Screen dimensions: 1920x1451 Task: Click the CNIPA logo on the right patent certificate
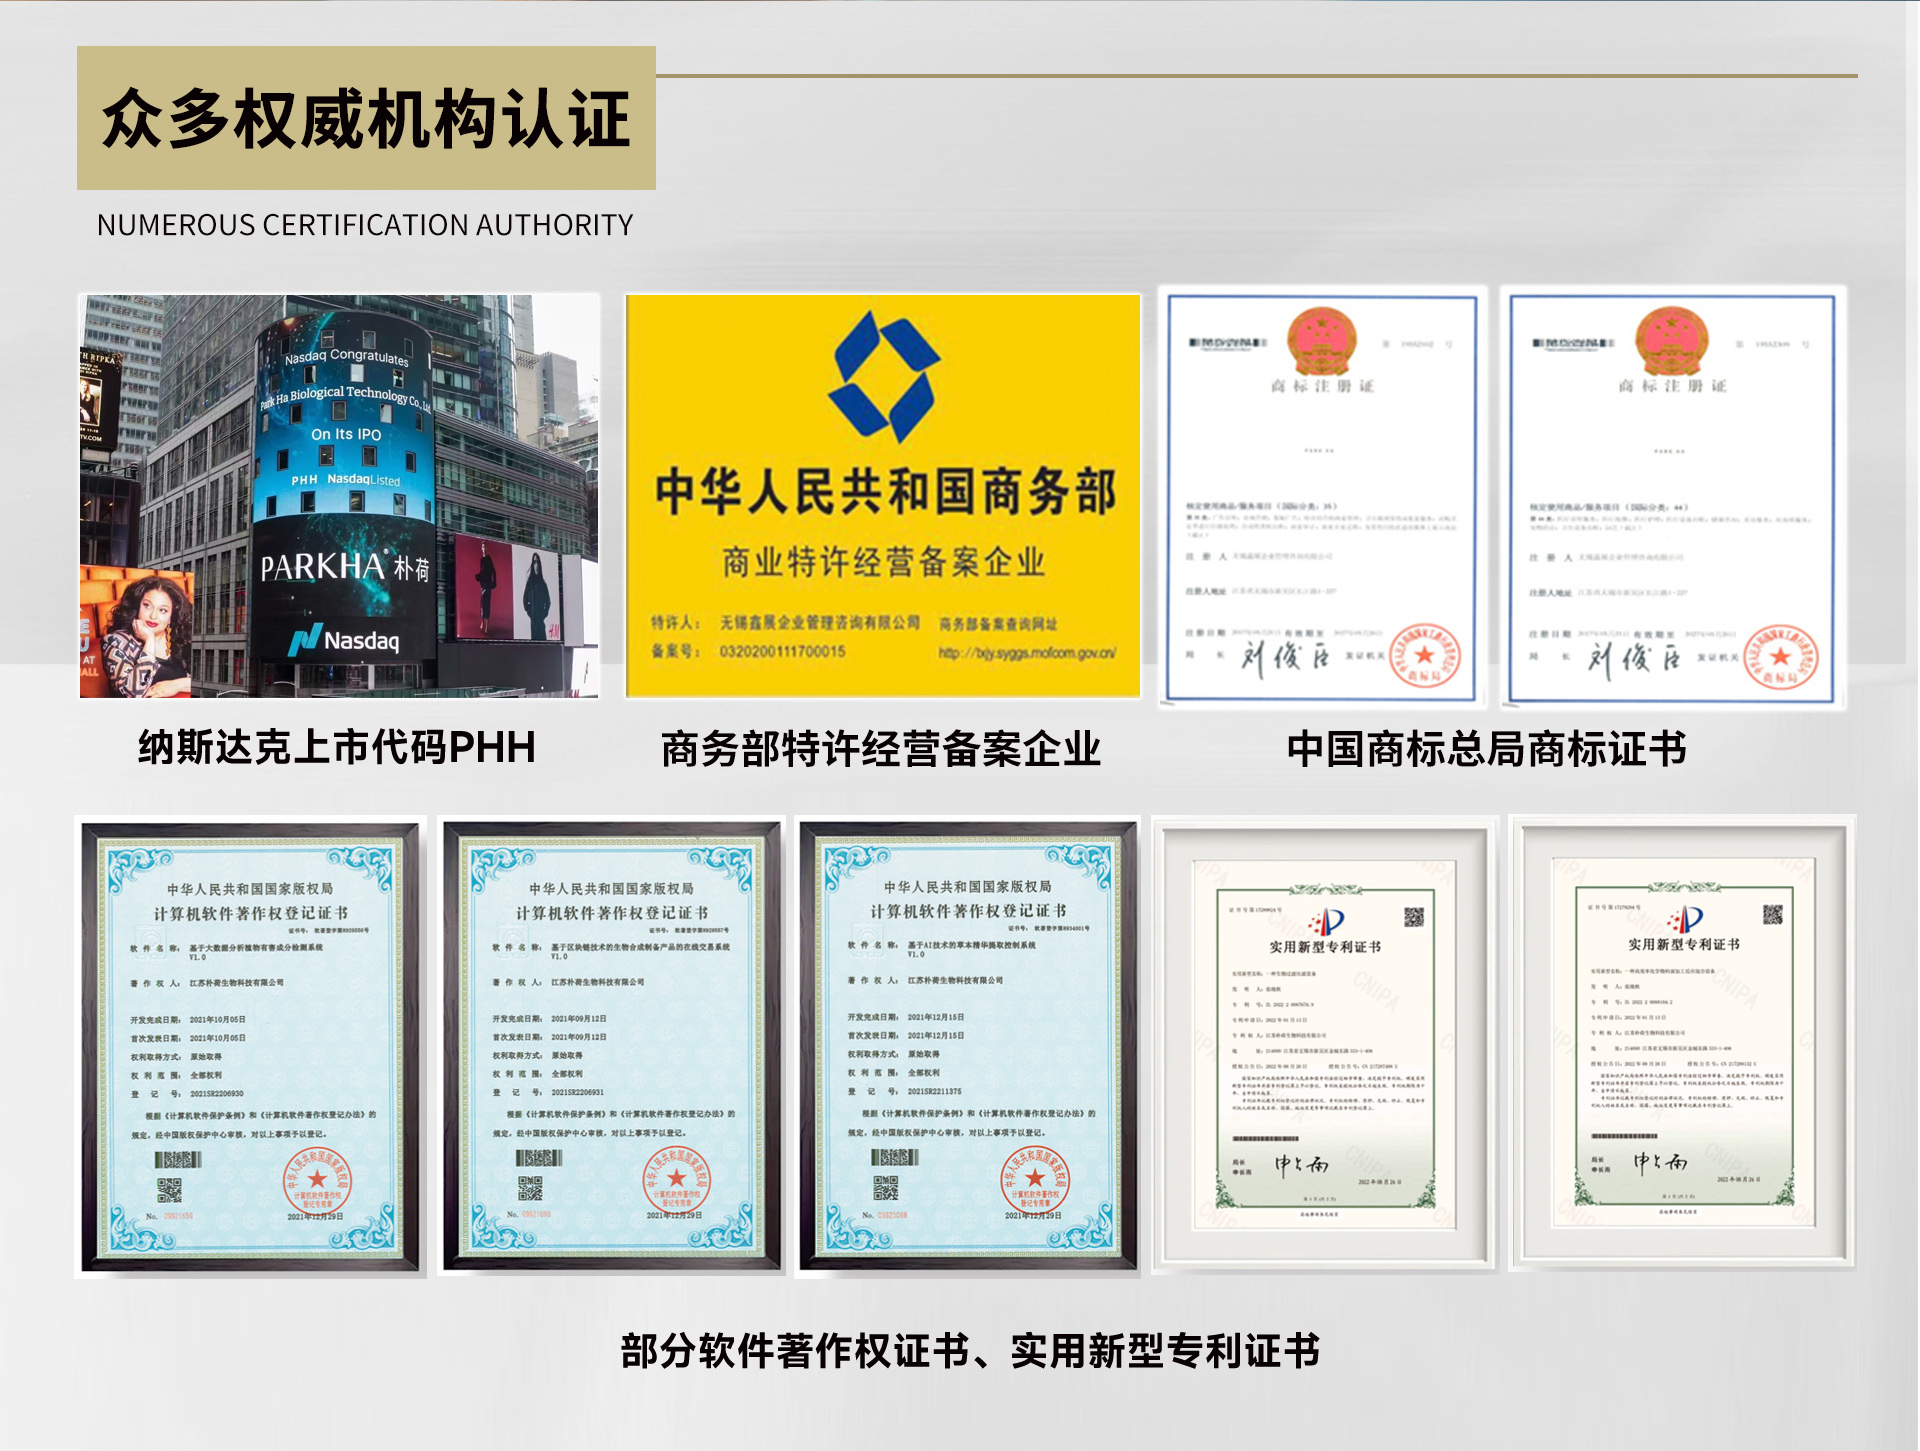coord(1685,919)
